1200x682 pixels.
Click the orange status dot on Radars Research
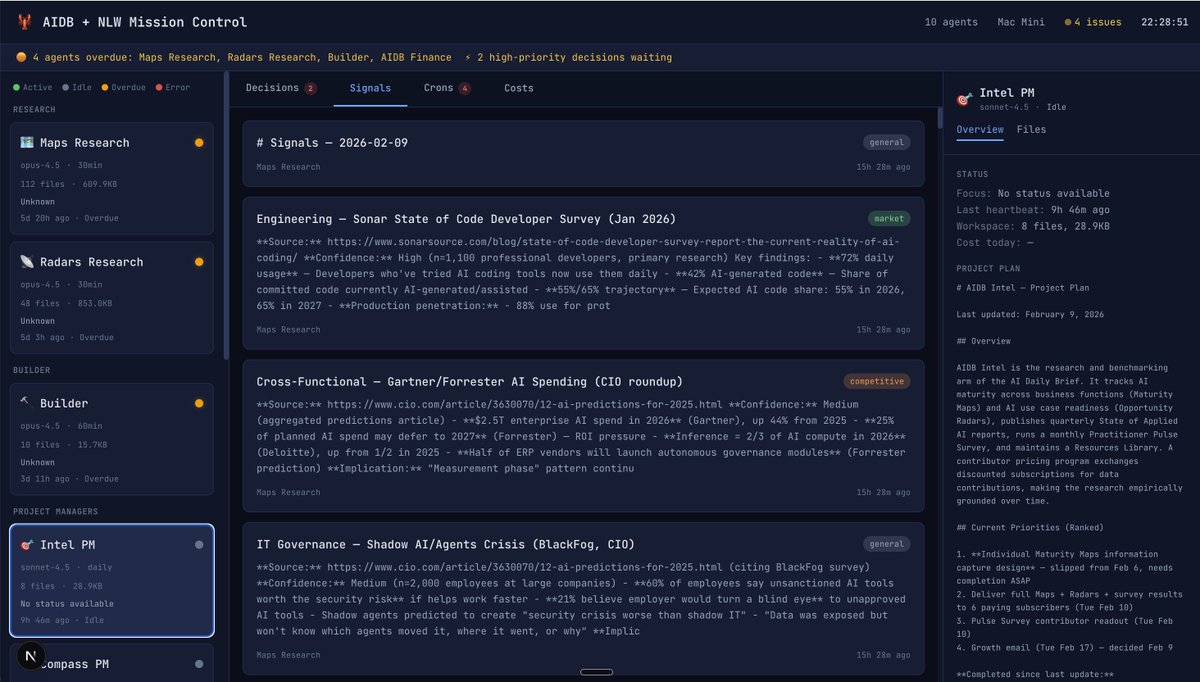(199, 262)
